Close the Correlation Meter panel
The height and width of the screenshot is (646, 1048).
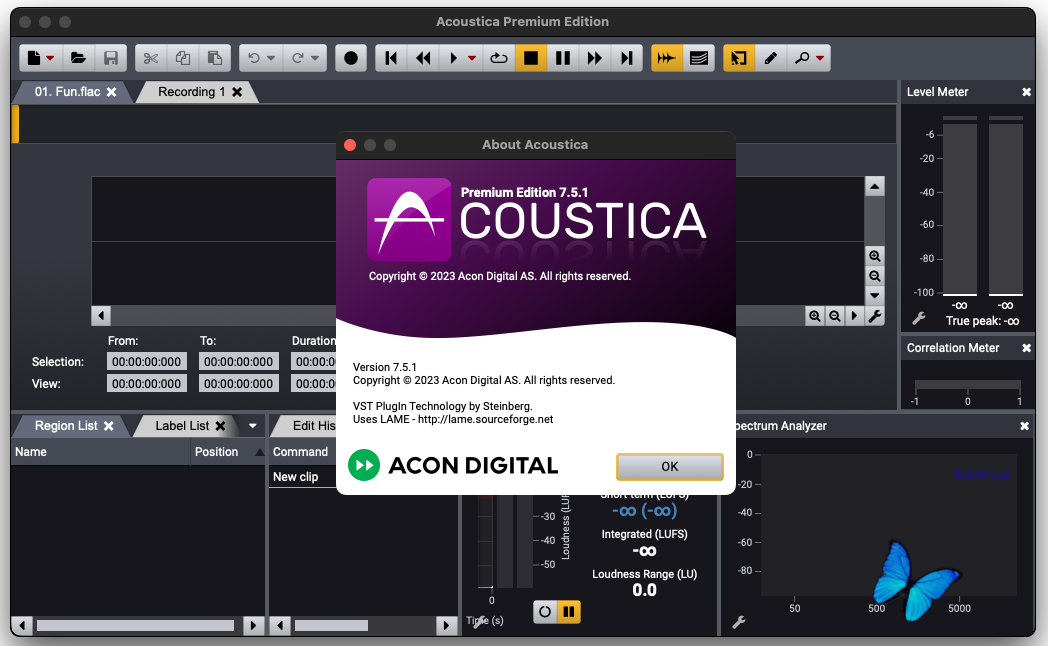click(x=1027, y=348)
